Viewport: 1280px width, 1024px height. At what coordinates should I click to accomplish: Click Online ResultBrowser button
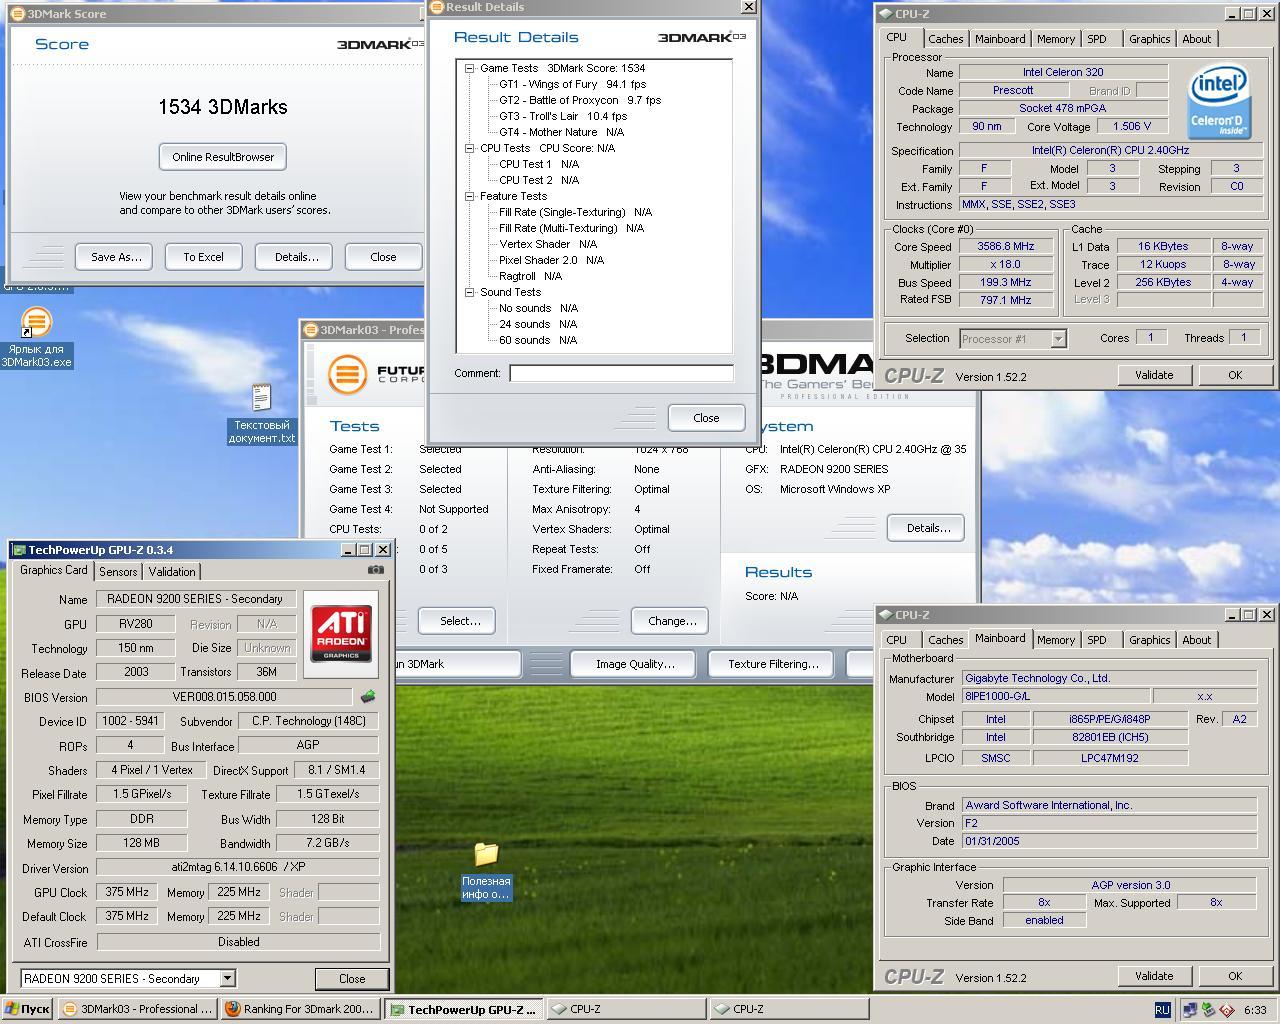[x=223, y=157]
